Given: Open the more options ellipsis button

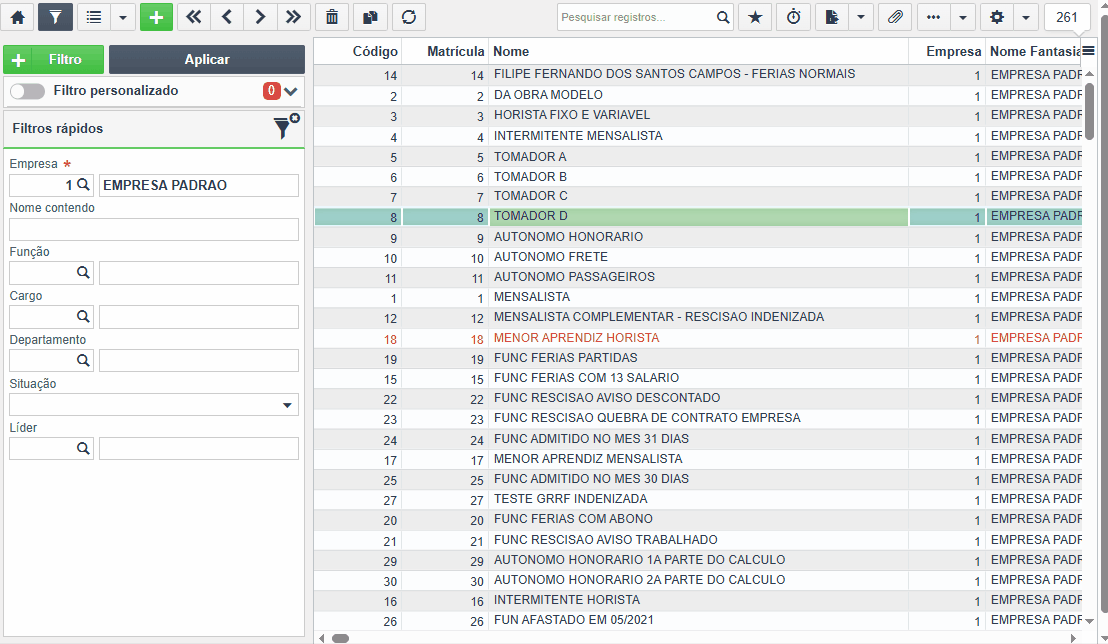Looking at the screenshot, I should coord(933,17).
